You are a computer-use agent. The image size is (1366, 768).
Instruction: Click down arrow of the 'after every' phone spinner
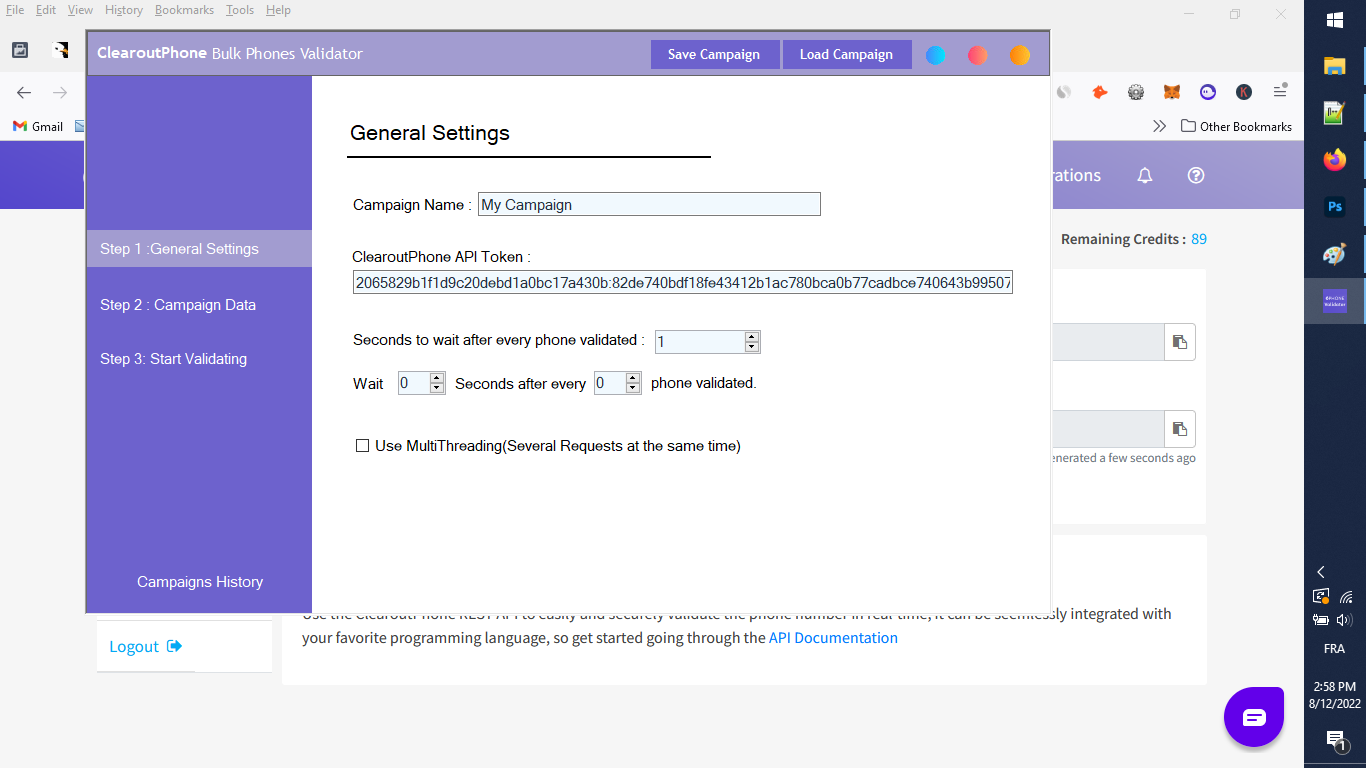632,388
